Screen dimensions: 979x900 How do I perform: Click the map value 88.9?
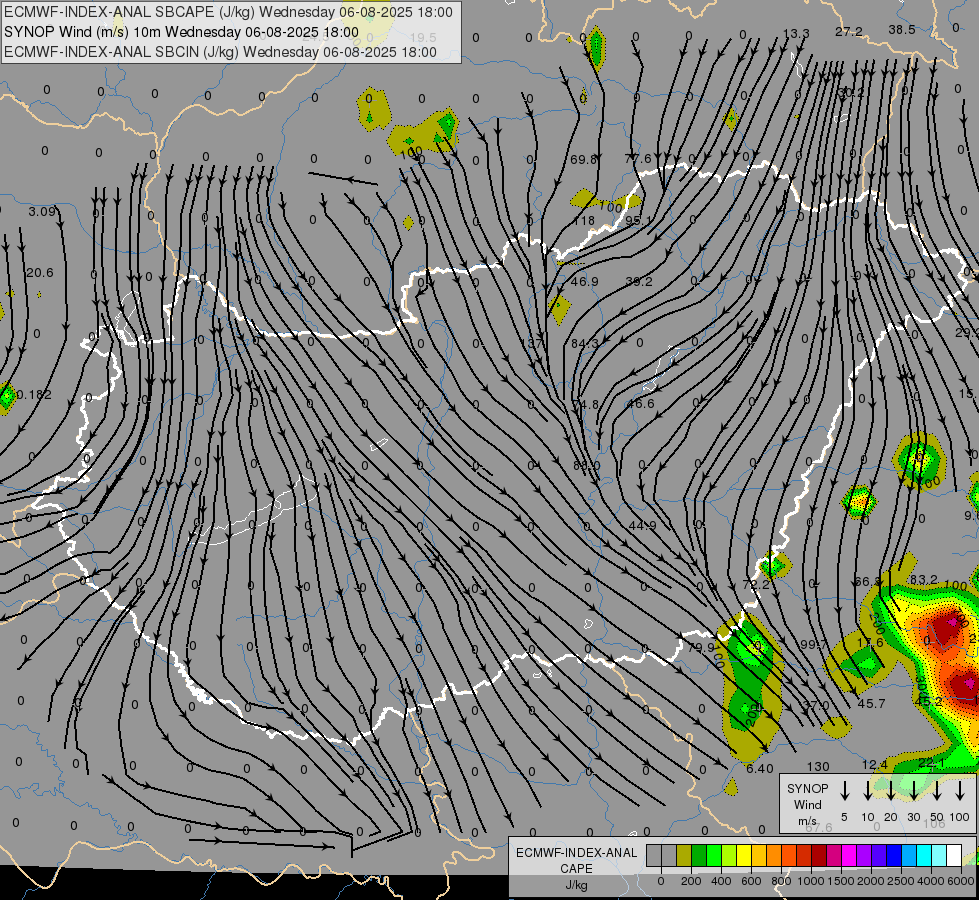(586, 465)
